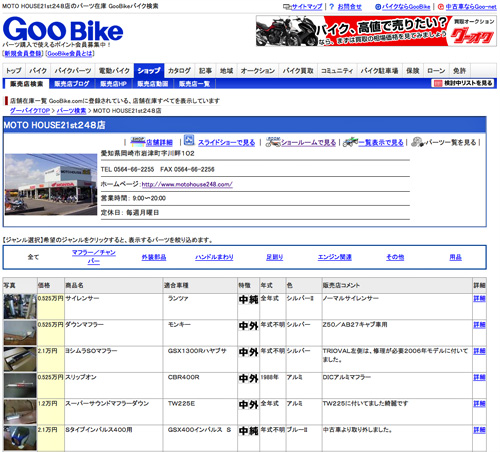Click the 一覧表示で見る link
Screen dimensions: 500x452
point(381,143)
